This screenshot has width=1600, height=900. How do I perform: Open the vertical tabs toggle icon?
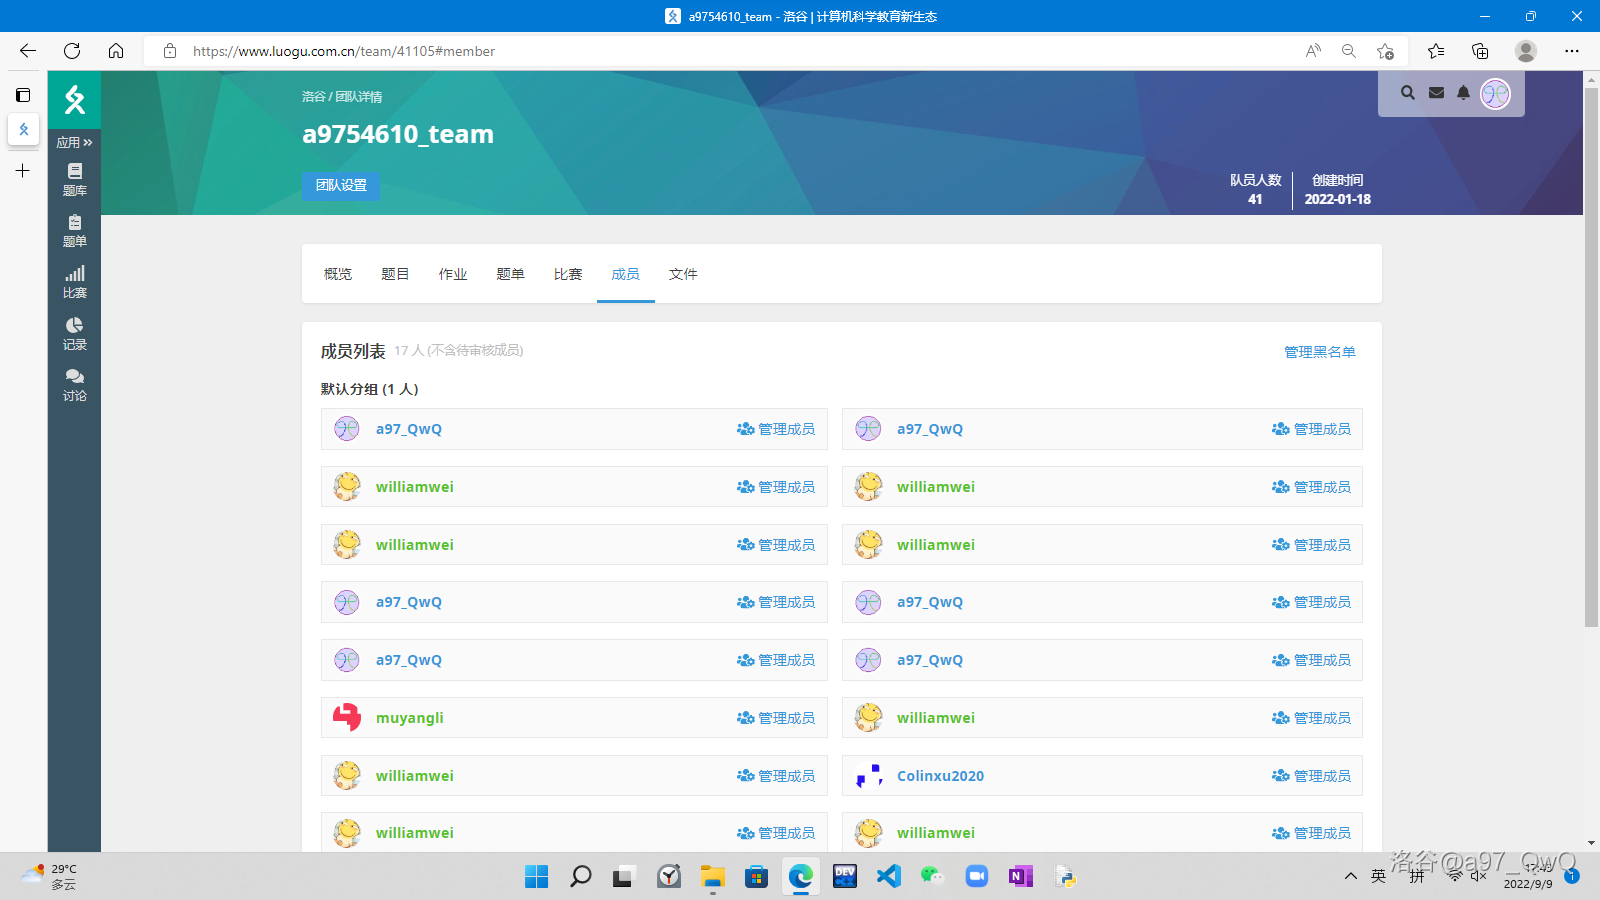click(x=23, y=95)
